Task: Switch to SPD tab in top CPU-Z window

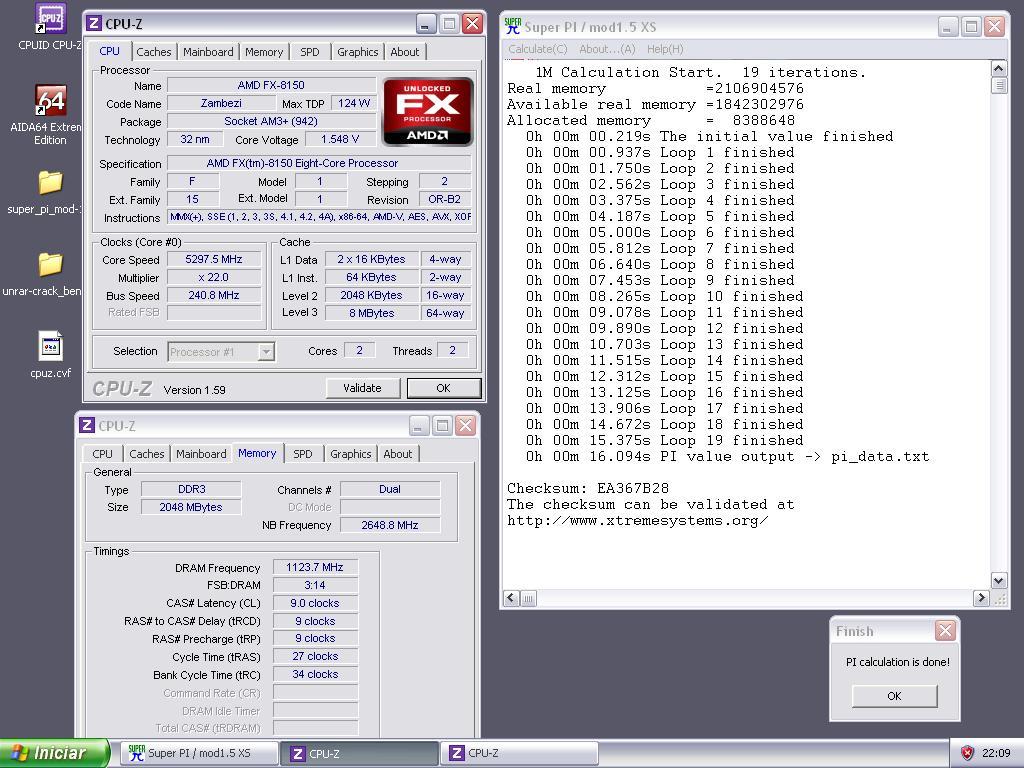Action: 310,52
